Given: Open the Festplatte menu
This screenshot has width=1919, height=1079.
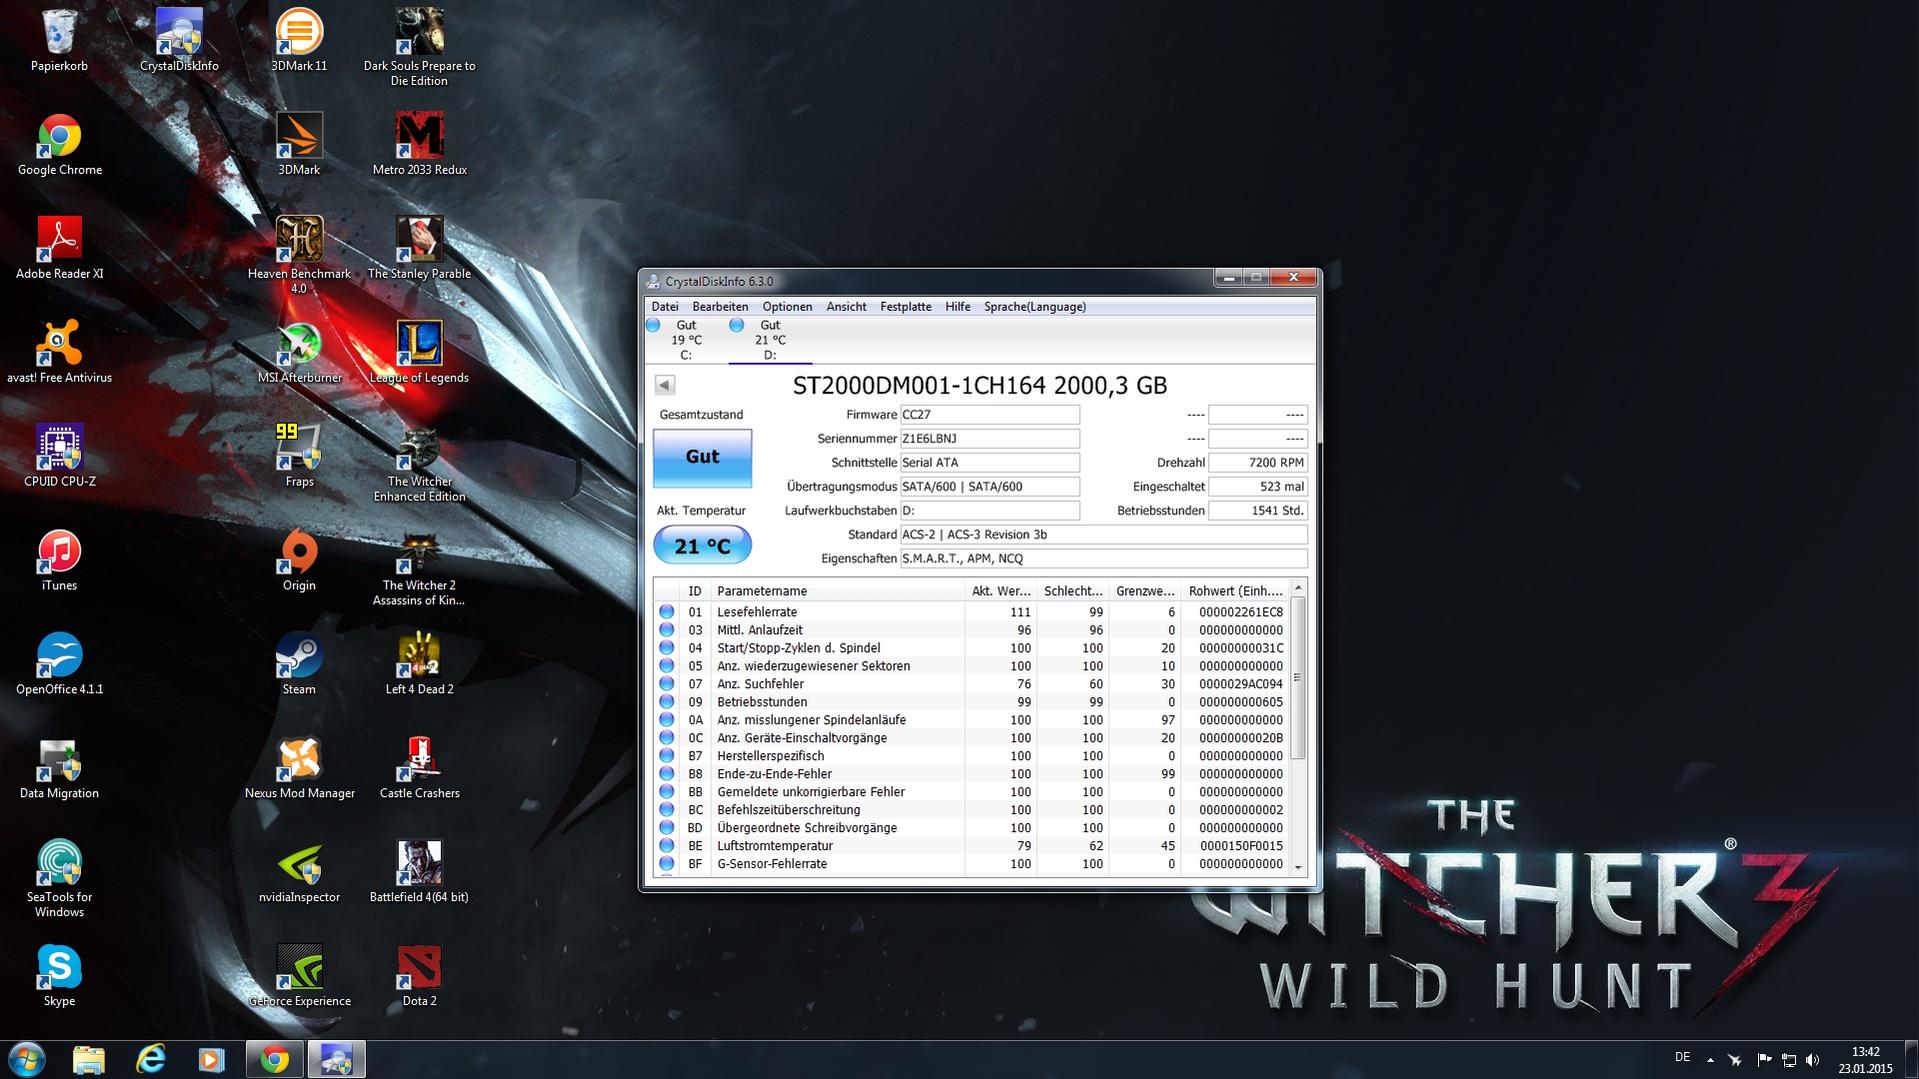Looking at the screenshot, I should [x=906, y=307].
